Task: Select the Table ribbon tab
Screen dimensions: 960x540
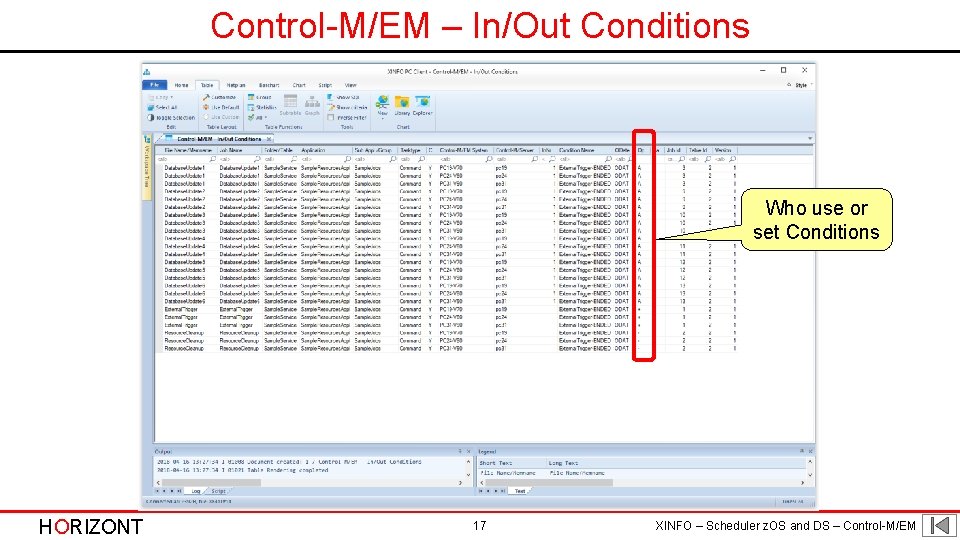Action: coord(207,86)
